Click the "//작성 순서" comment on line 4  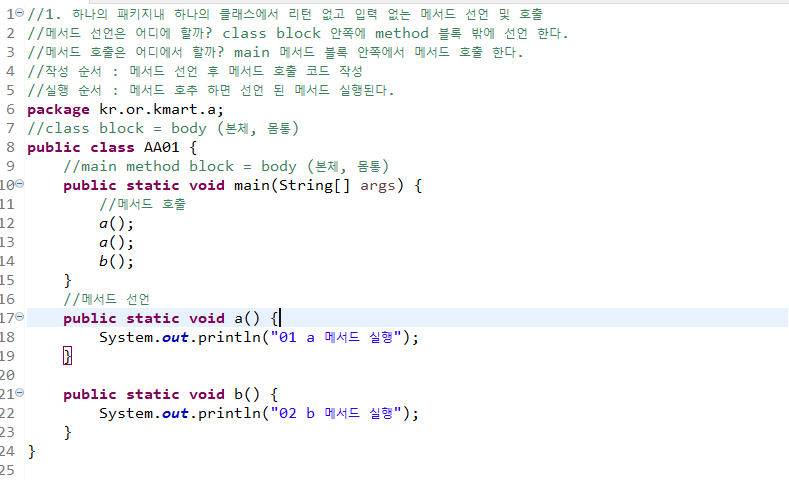(195, 71)
